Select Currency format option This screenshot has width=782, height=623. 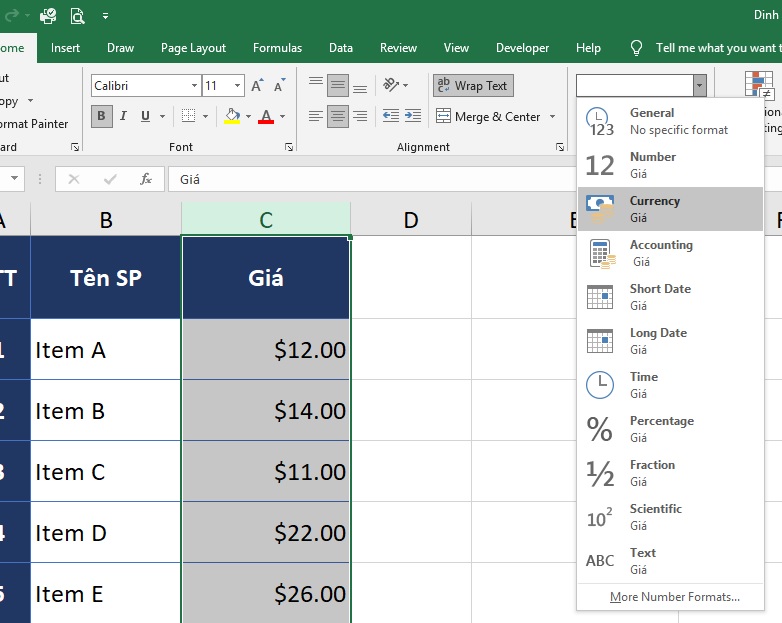pos(670,209)
